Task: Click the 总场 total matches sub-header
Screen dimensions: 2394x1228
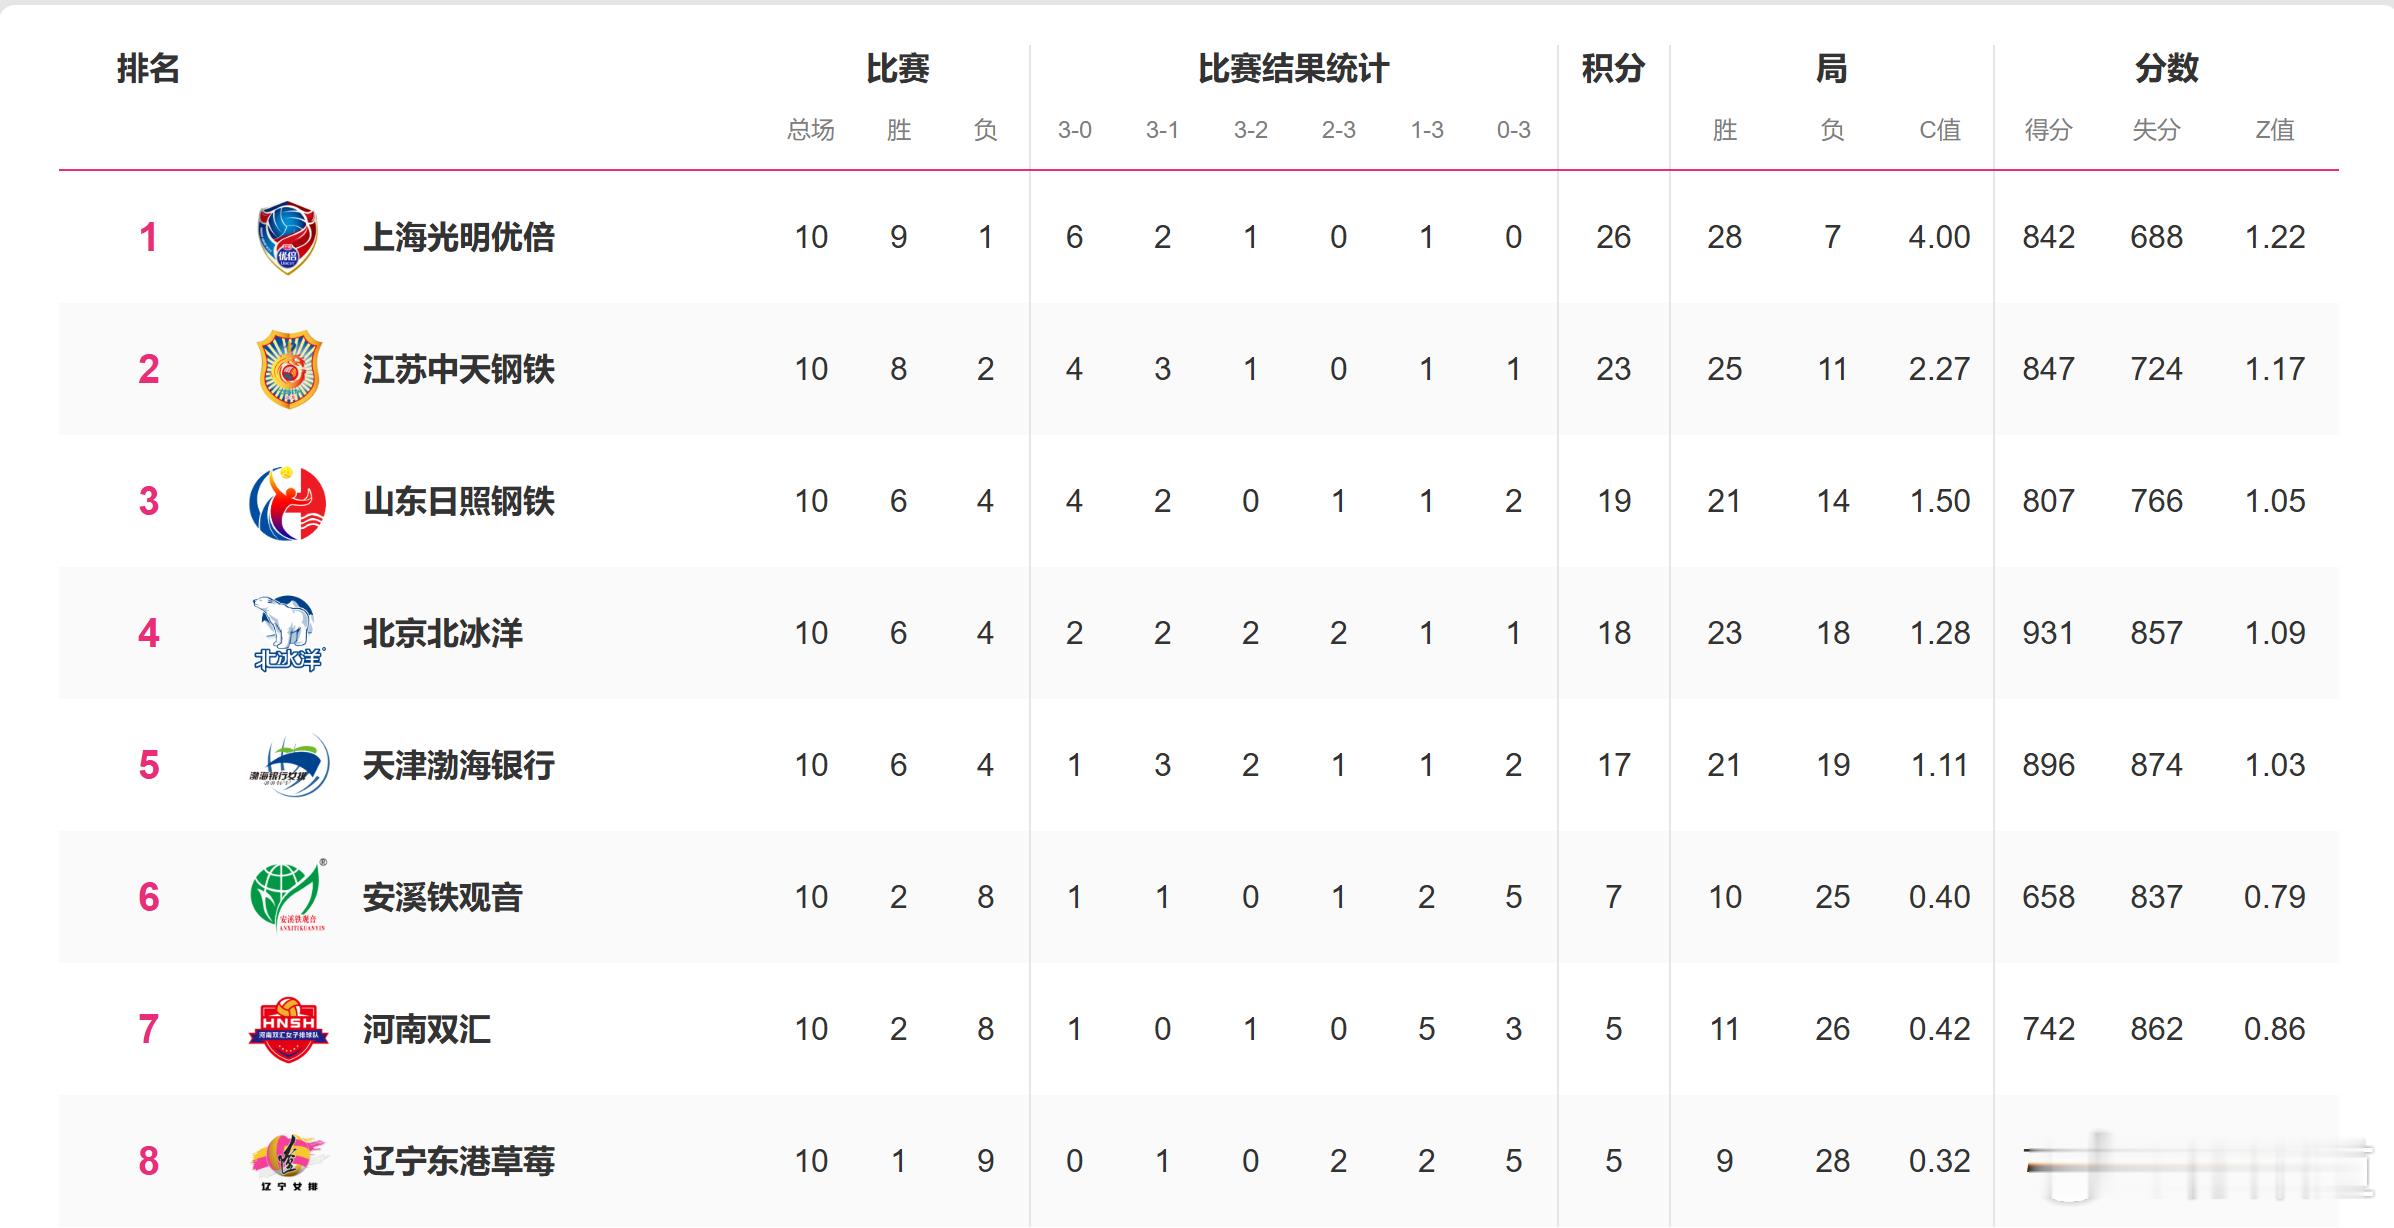Action: (x=810, y=130)
